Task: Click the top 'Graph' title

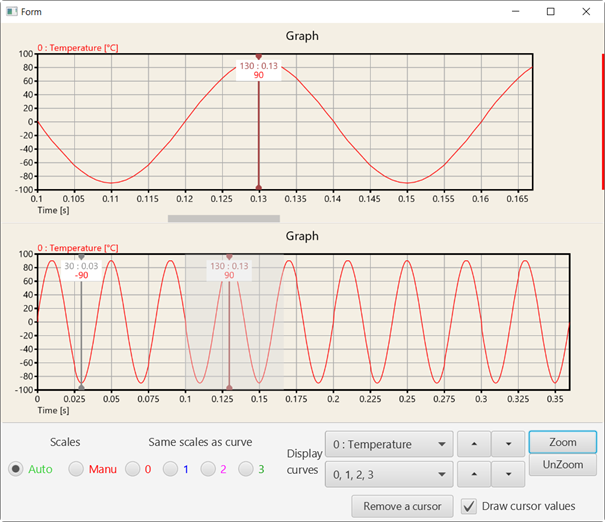Action: (x=302, y=36)
